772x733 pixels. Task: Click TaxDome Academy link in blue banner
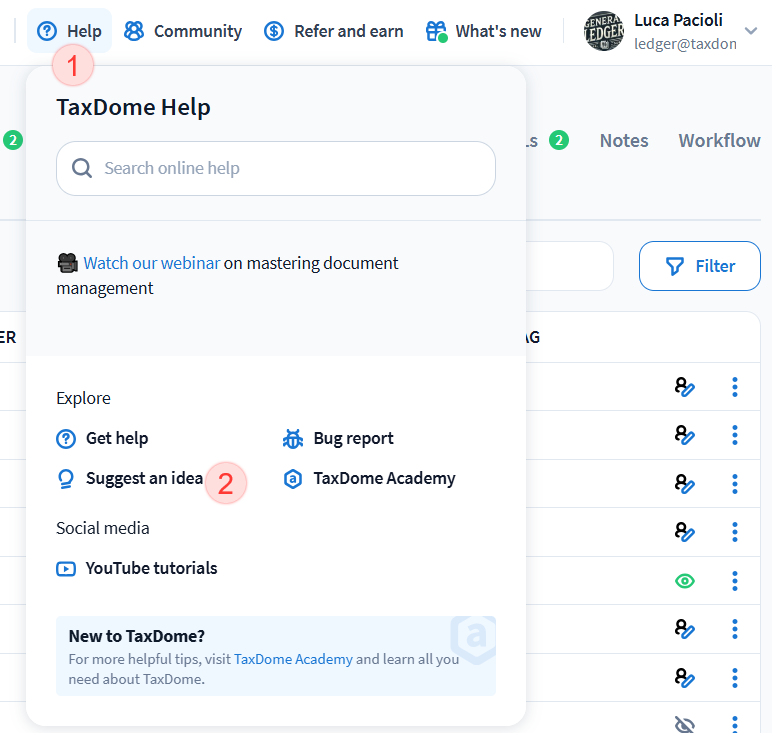coord(293,659)
